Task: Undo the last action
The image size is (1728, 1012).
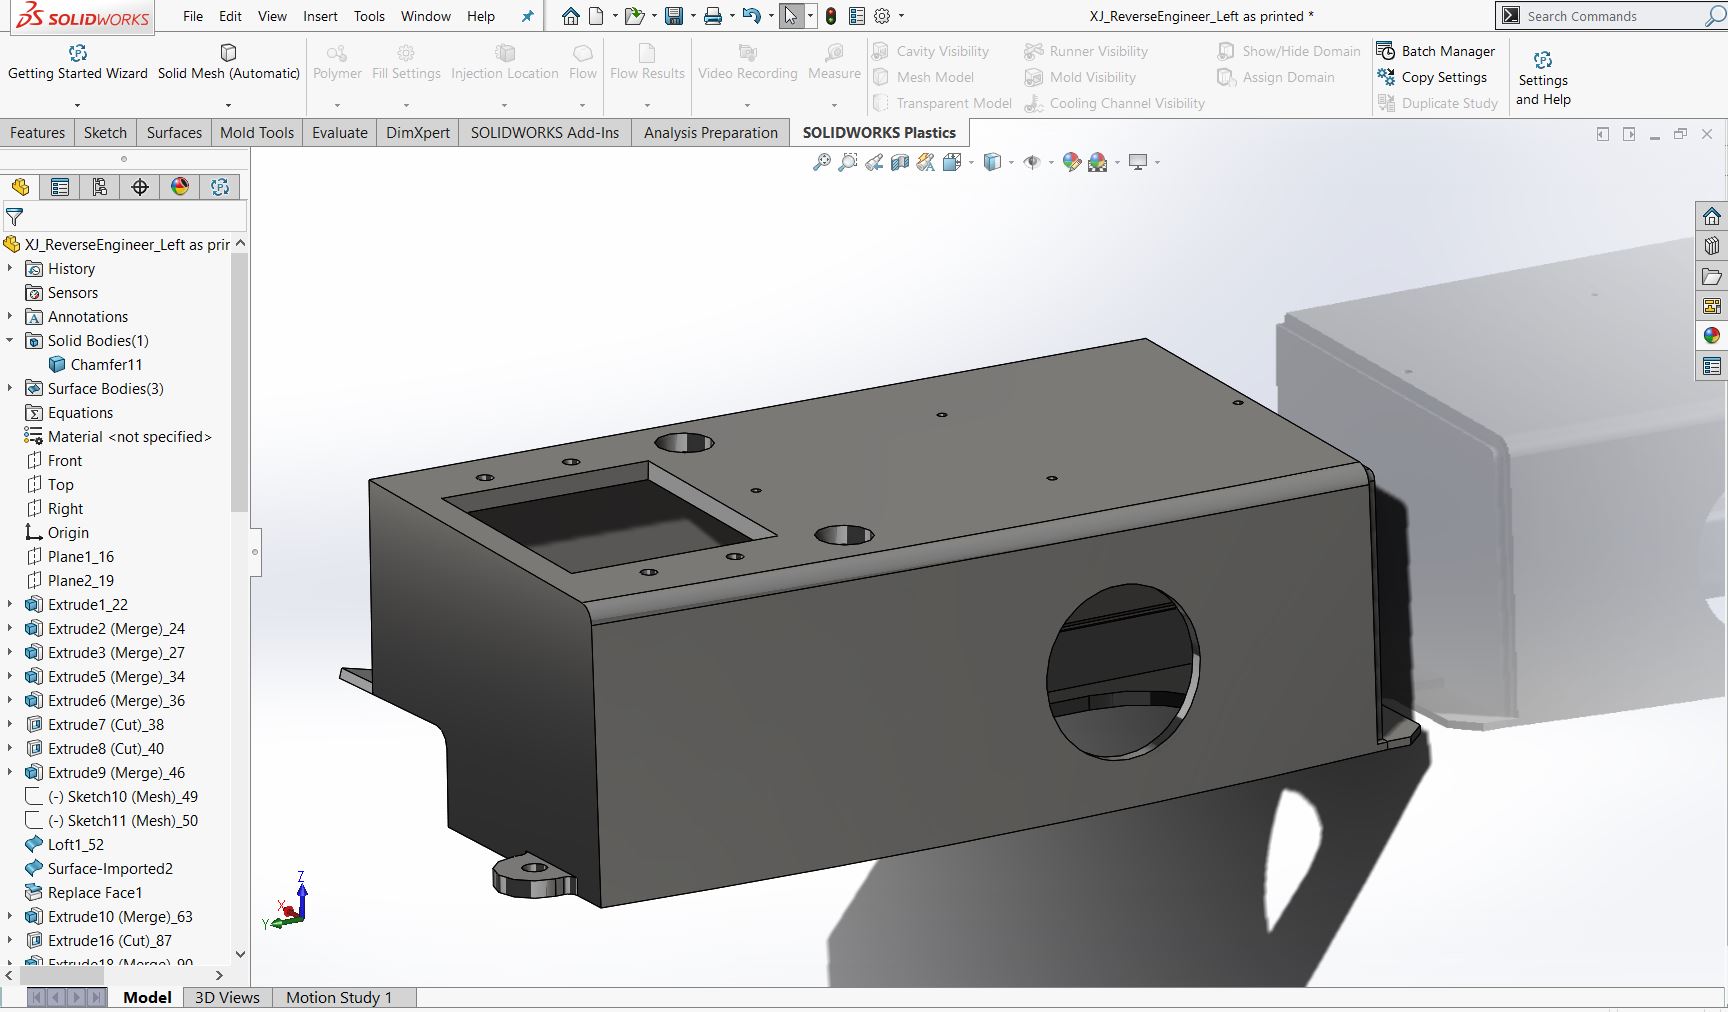Action: [x=752, y=16]
